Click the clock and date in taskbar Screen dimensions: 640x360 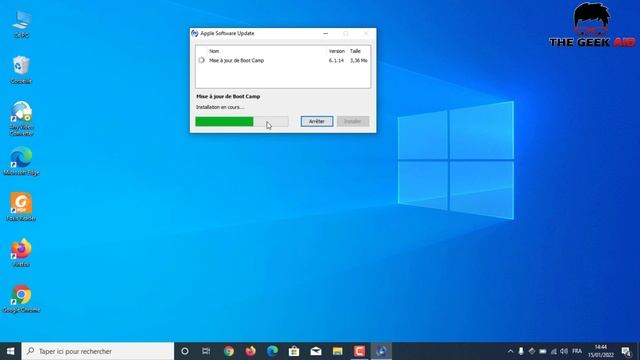click(601, 351)
